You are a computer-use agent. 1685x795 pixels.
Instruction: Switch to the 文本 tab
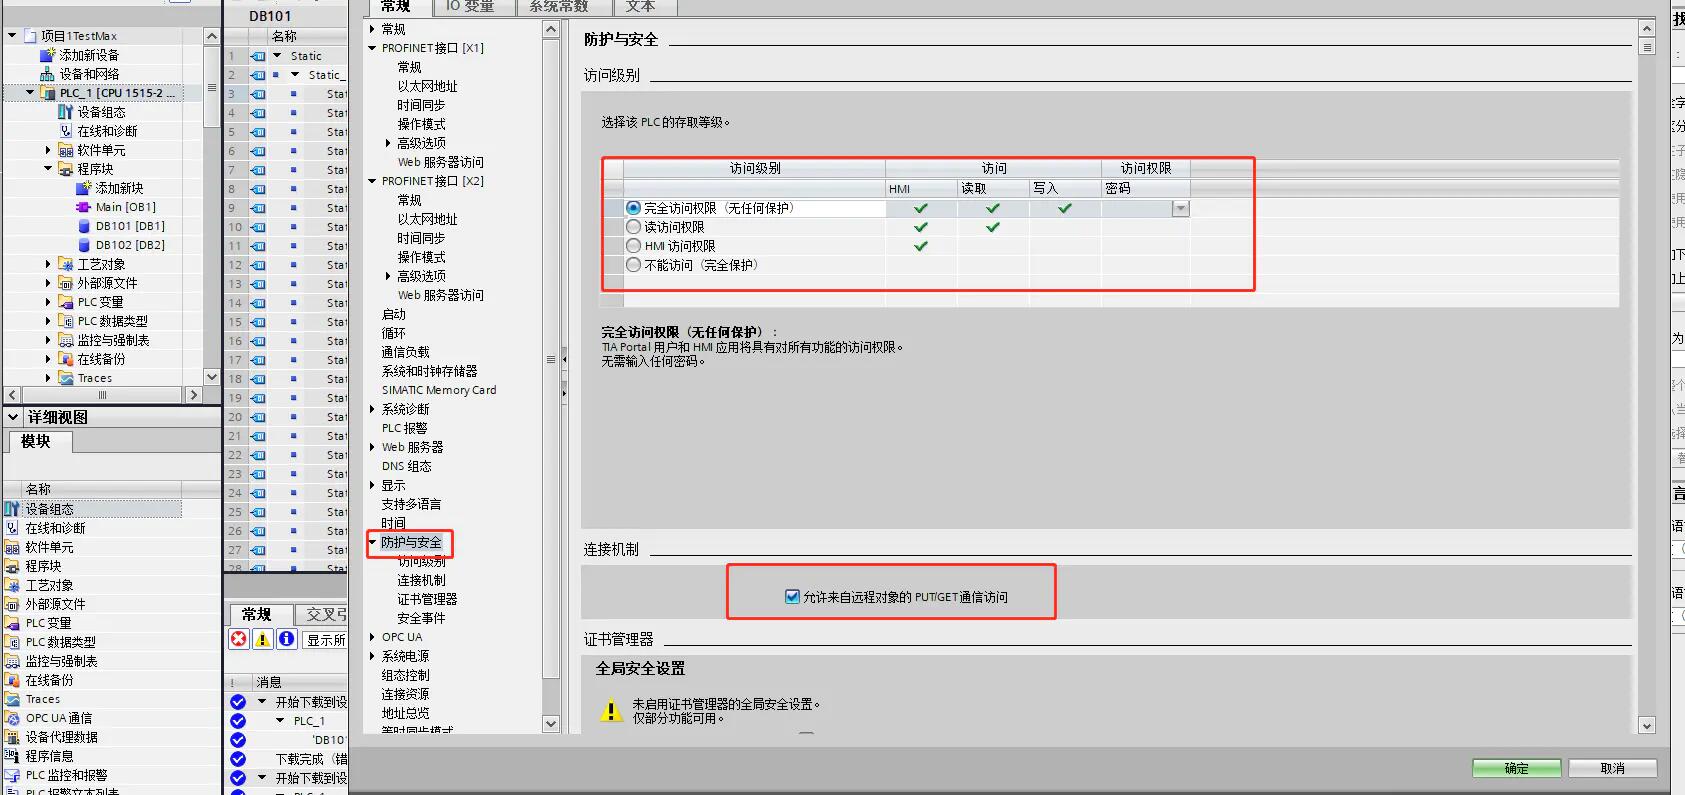(640, 7)
